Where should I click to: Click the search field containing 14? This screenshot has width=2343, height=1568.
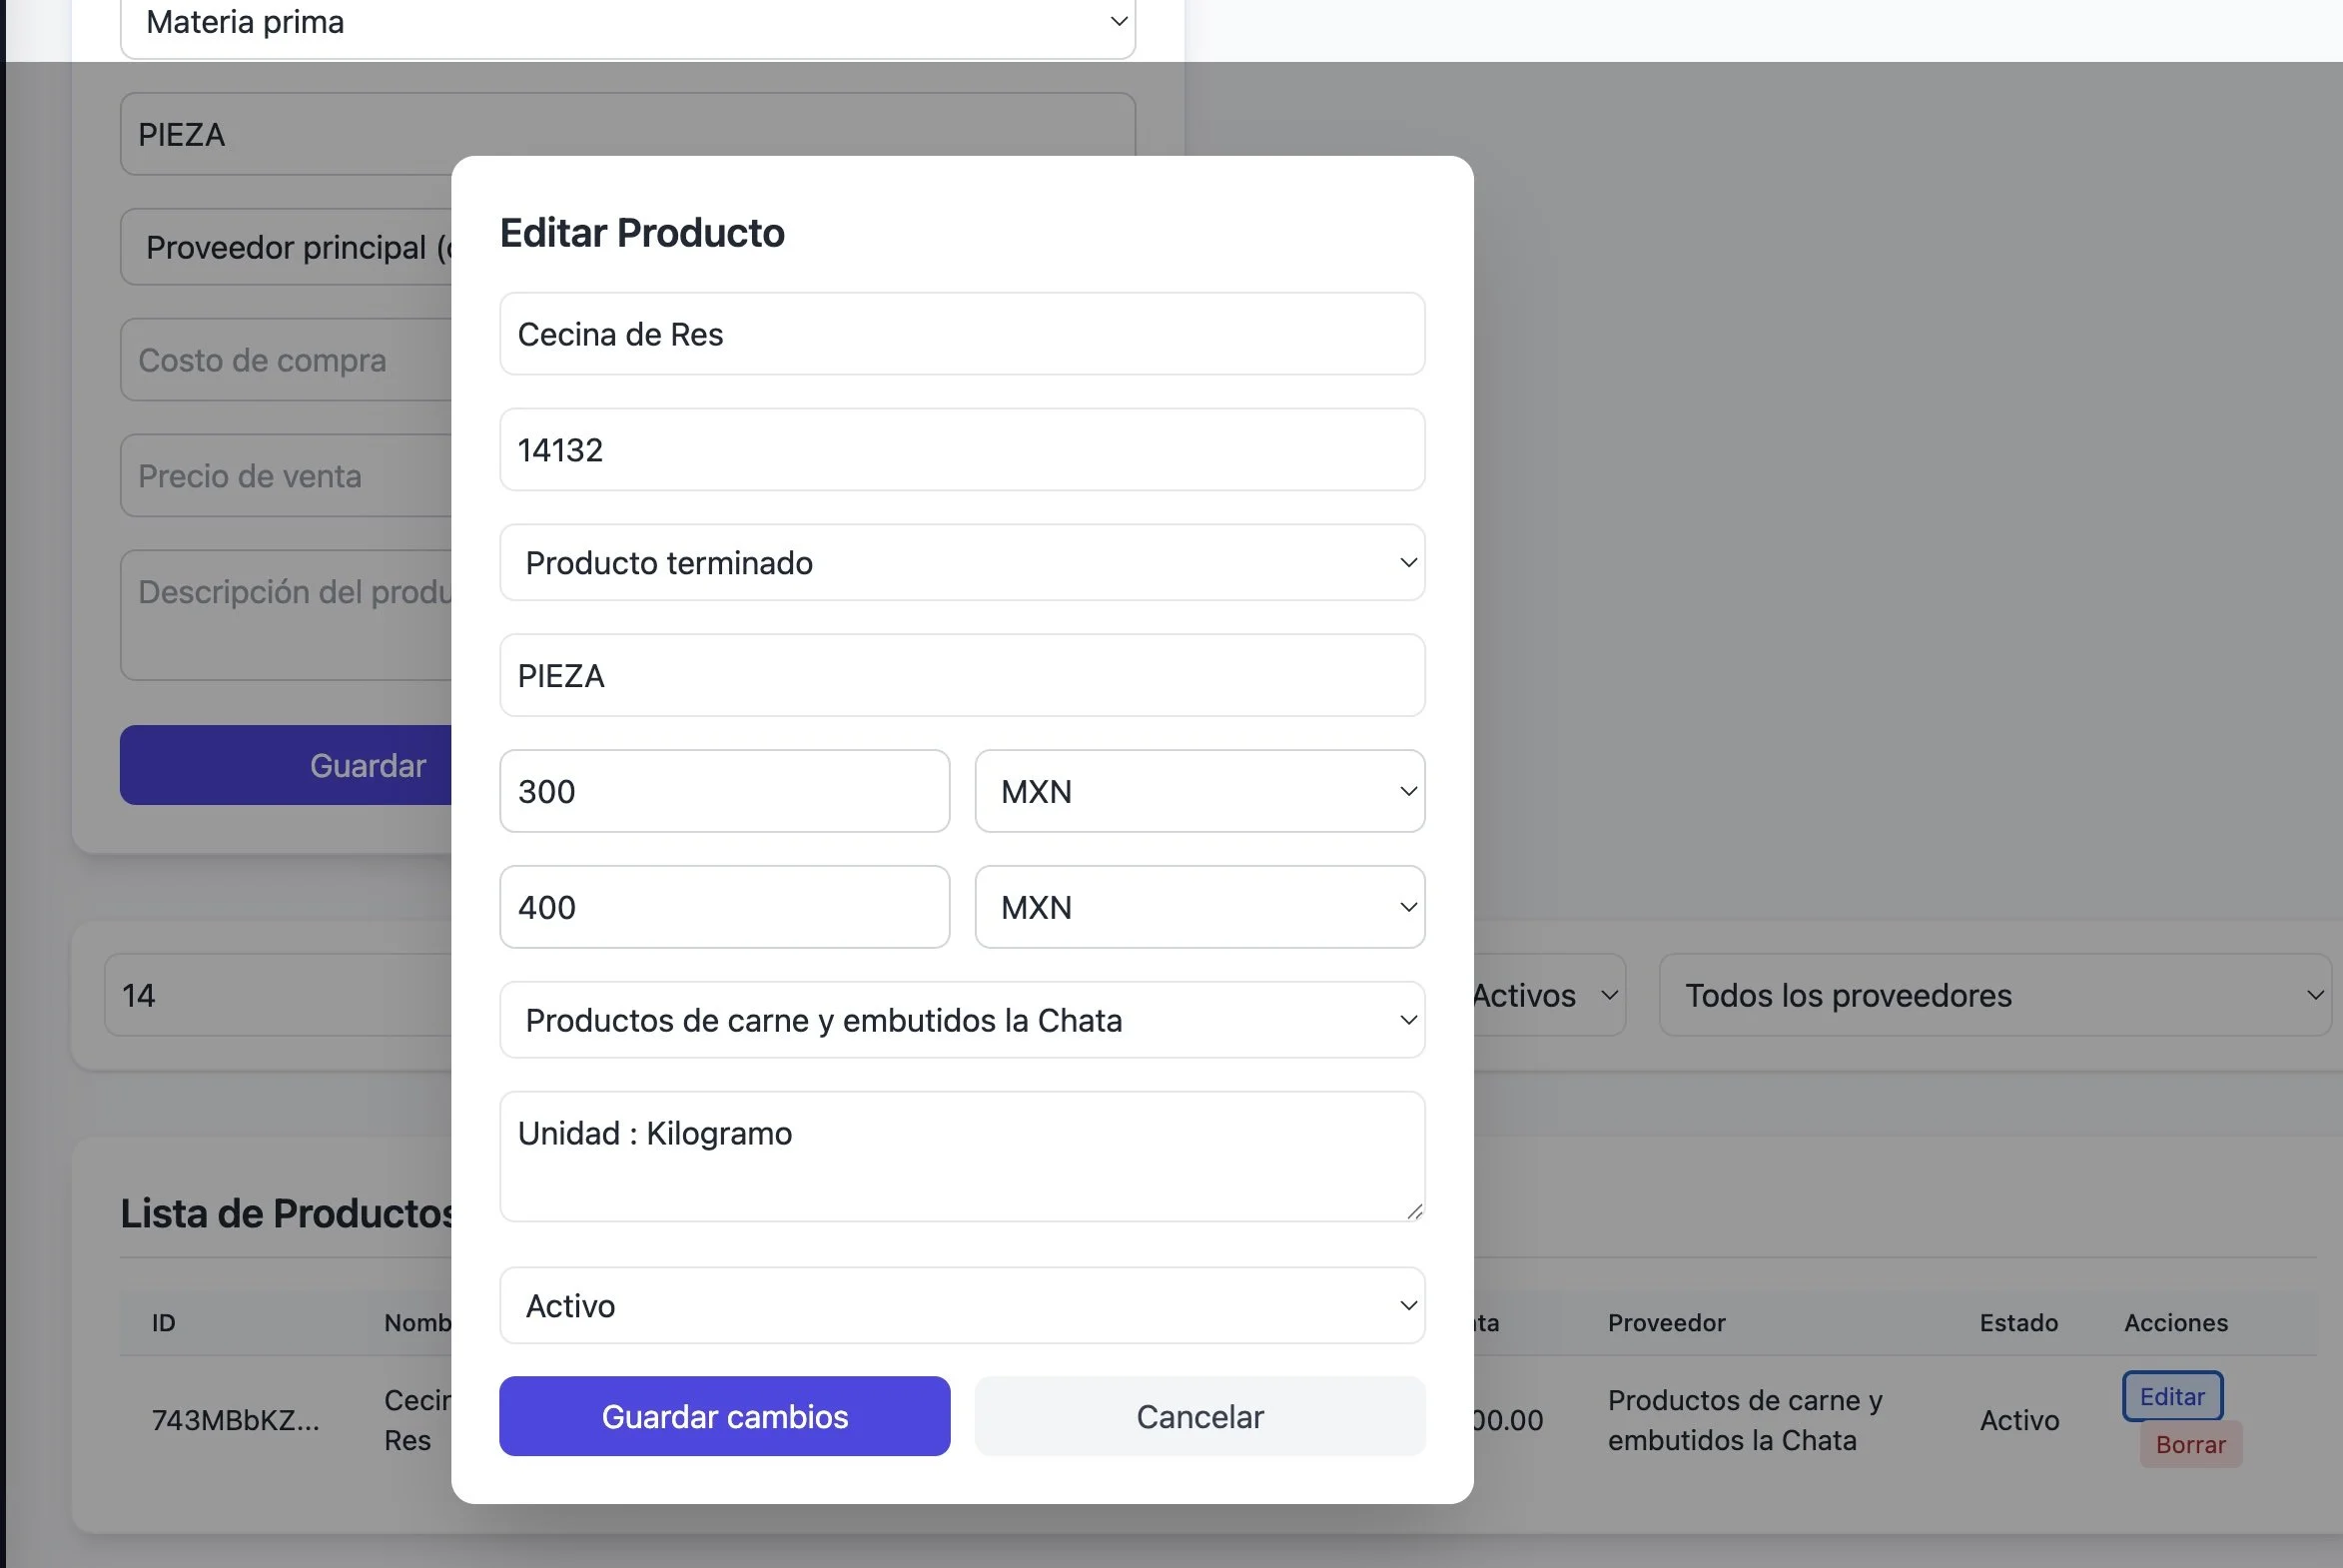click(280, 995)
